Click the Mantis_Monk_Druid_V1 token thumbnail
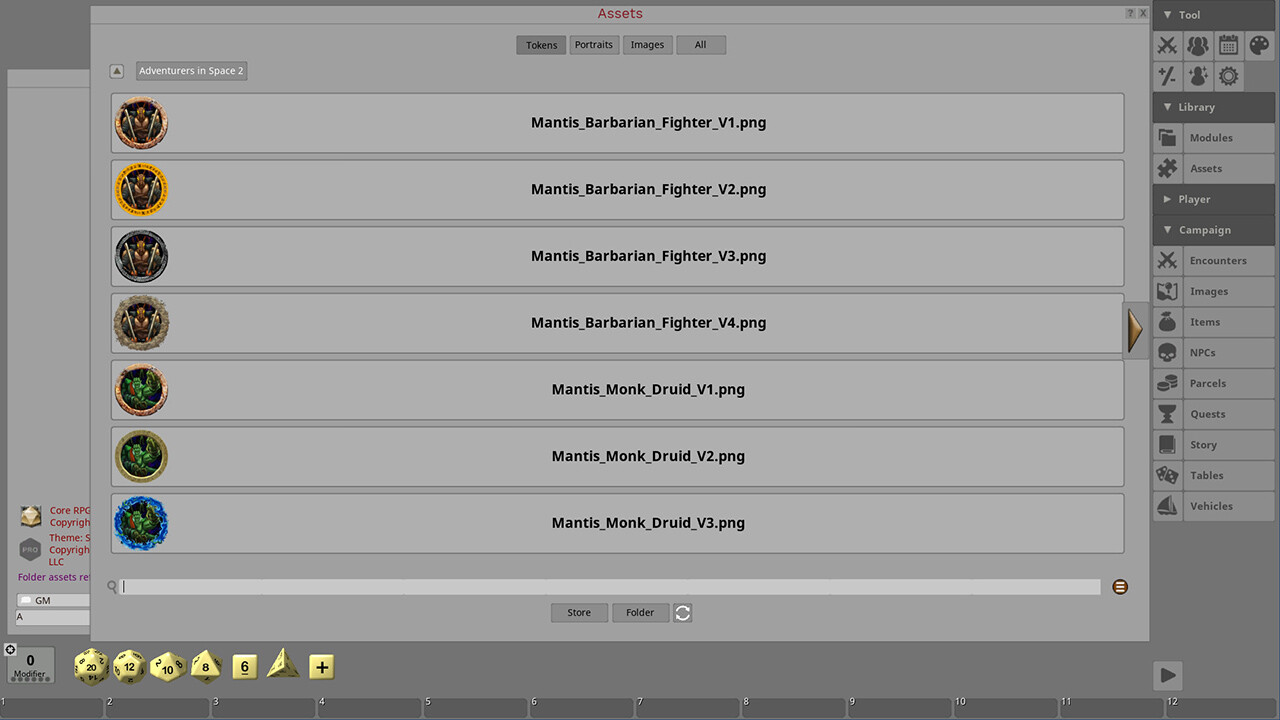Image resolution: width=1280 pixels, height=720 pixels. tap(141, 389)
